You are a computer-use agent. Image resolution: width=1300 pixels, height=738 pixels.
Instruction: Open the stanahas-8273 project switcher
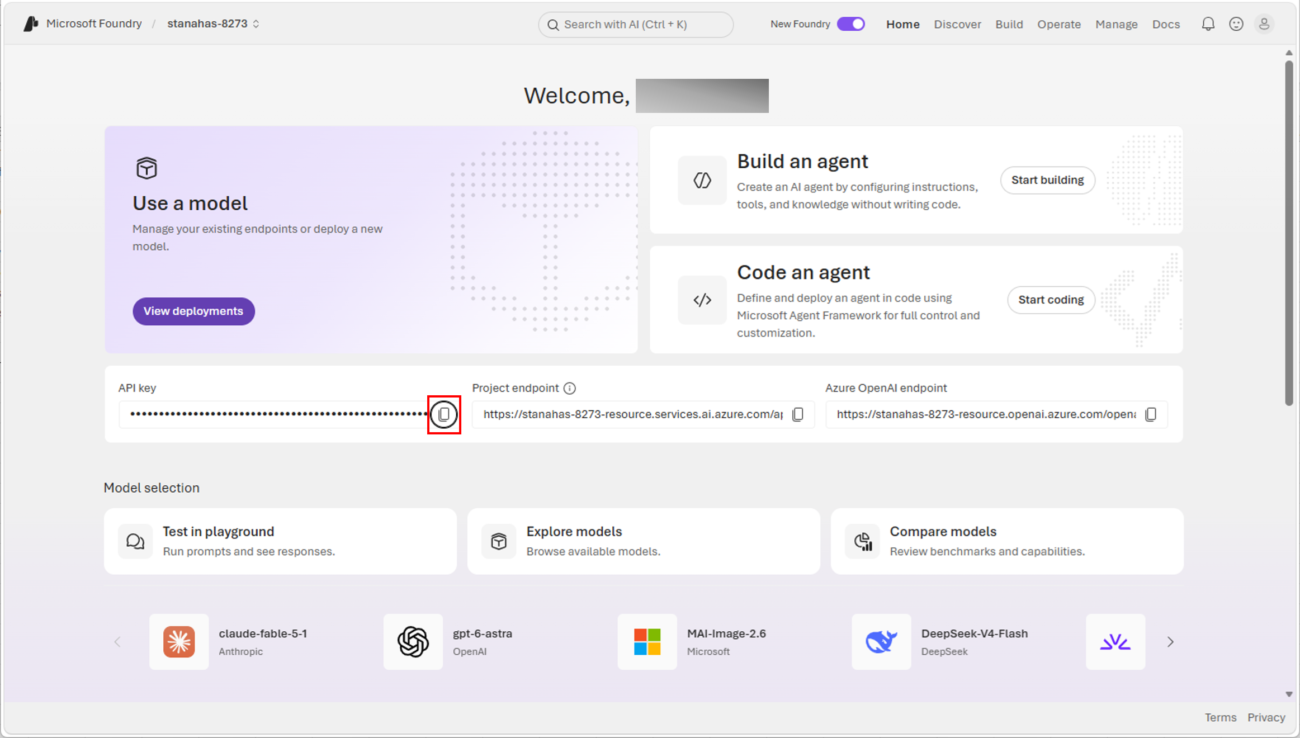[x=213, y=24]
